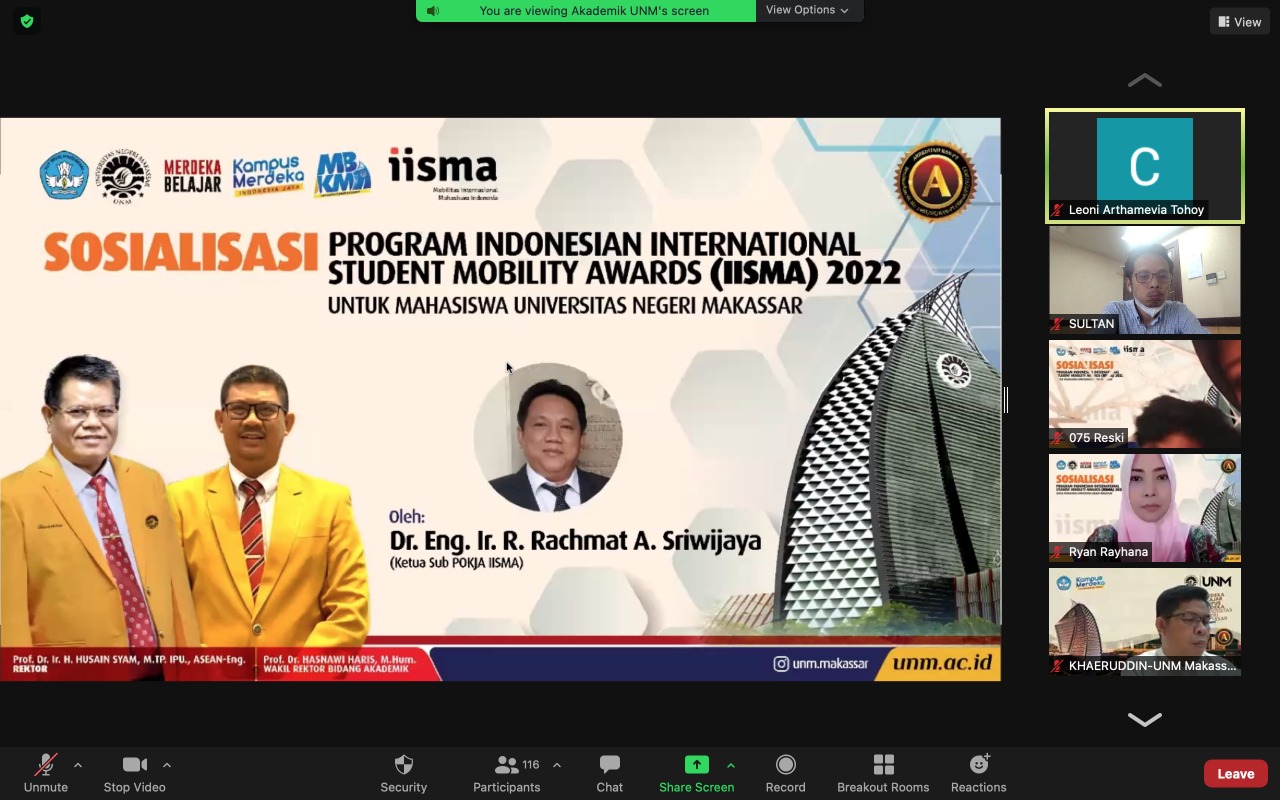Show next participants with down chevron
1280x800 pixels.
(1145, 719)
